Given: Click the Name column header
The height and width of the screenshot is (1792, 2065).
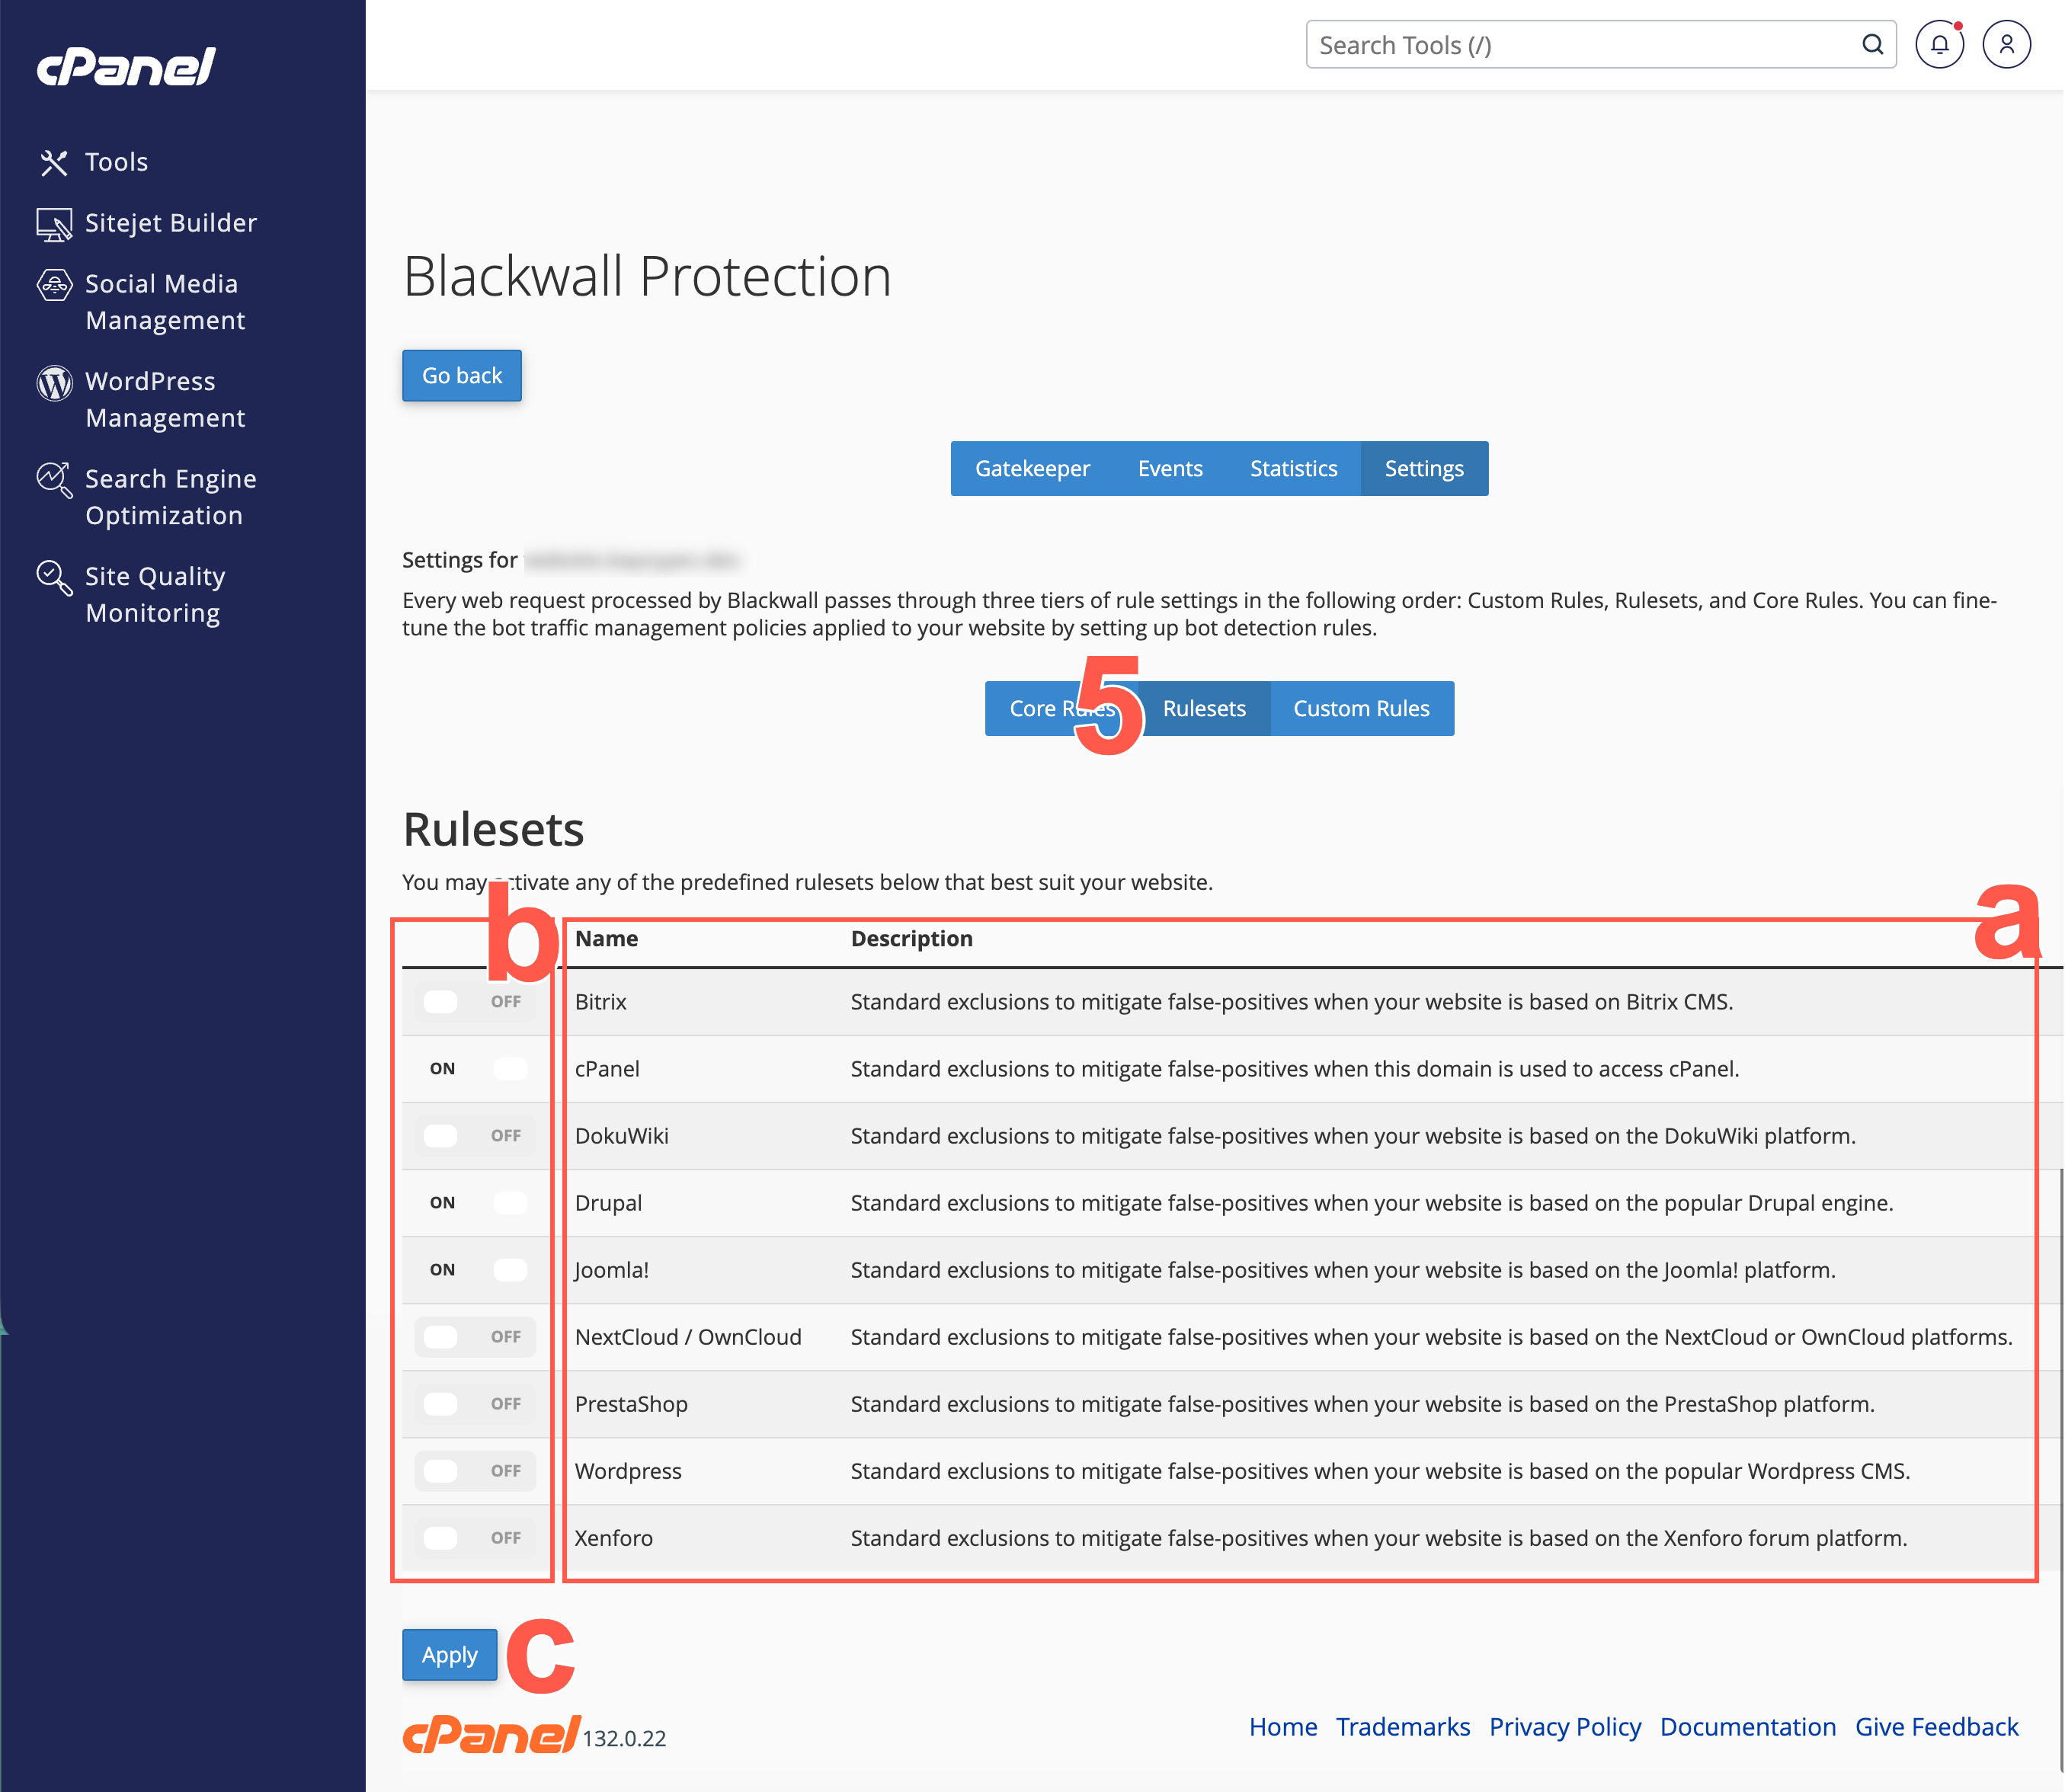Looking at the screenshot, I should [x=606, y=939].
